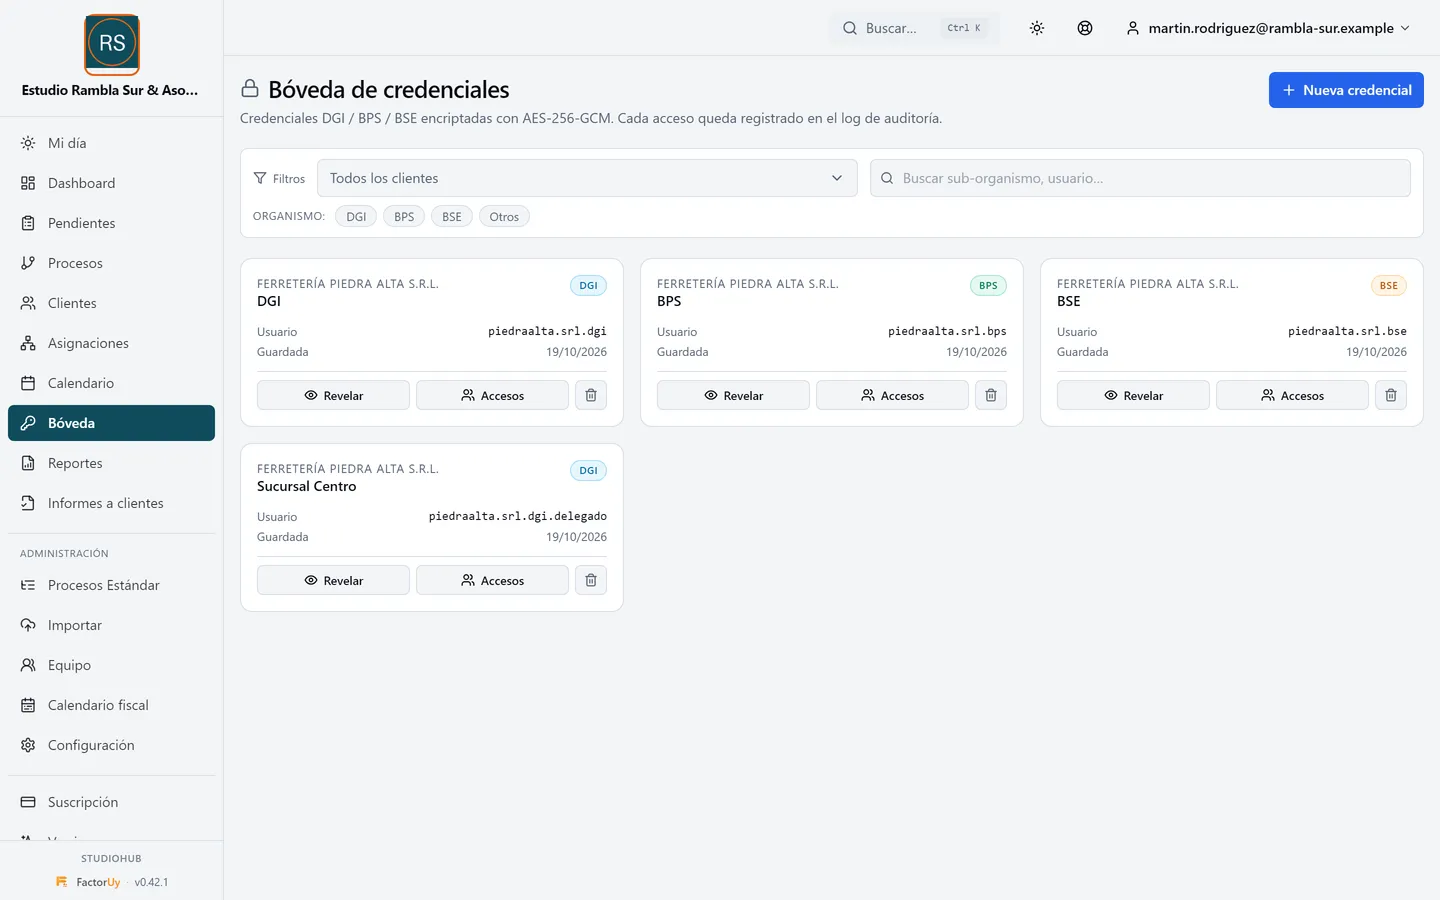This screenshot has height=900, width=1440.
Task: Delete the Ferretería Piedra Alta DGI credential
Action: tap(591, 395)
